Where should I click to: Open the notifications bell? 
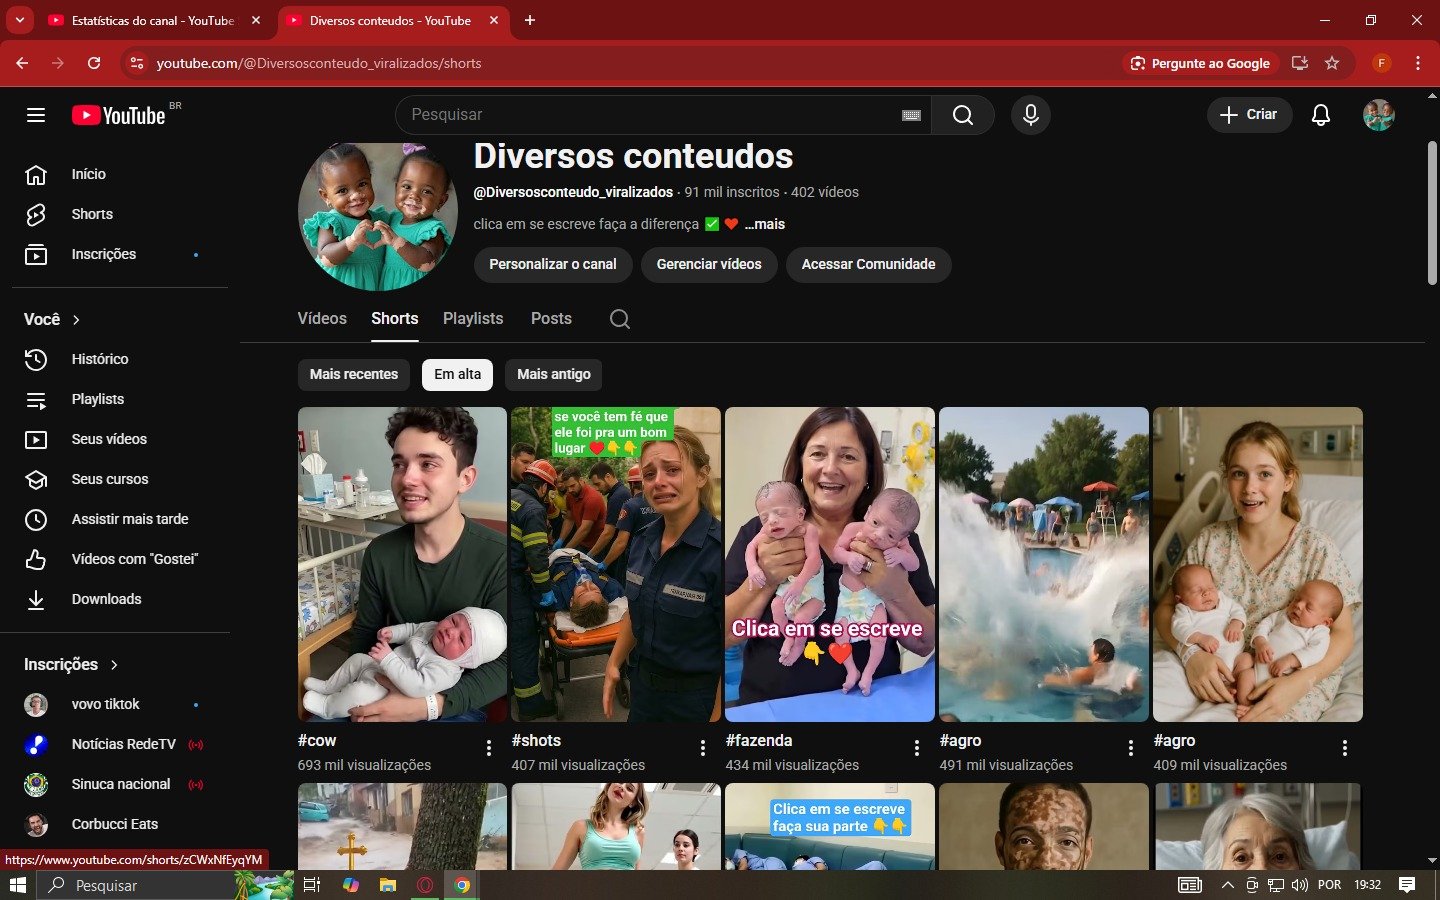click(1320, 115)
